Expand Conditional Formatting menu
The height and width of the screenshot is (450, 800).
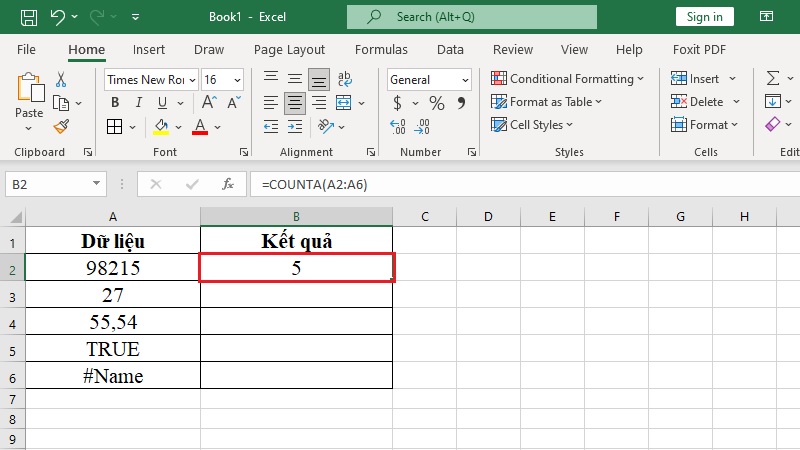640,79
